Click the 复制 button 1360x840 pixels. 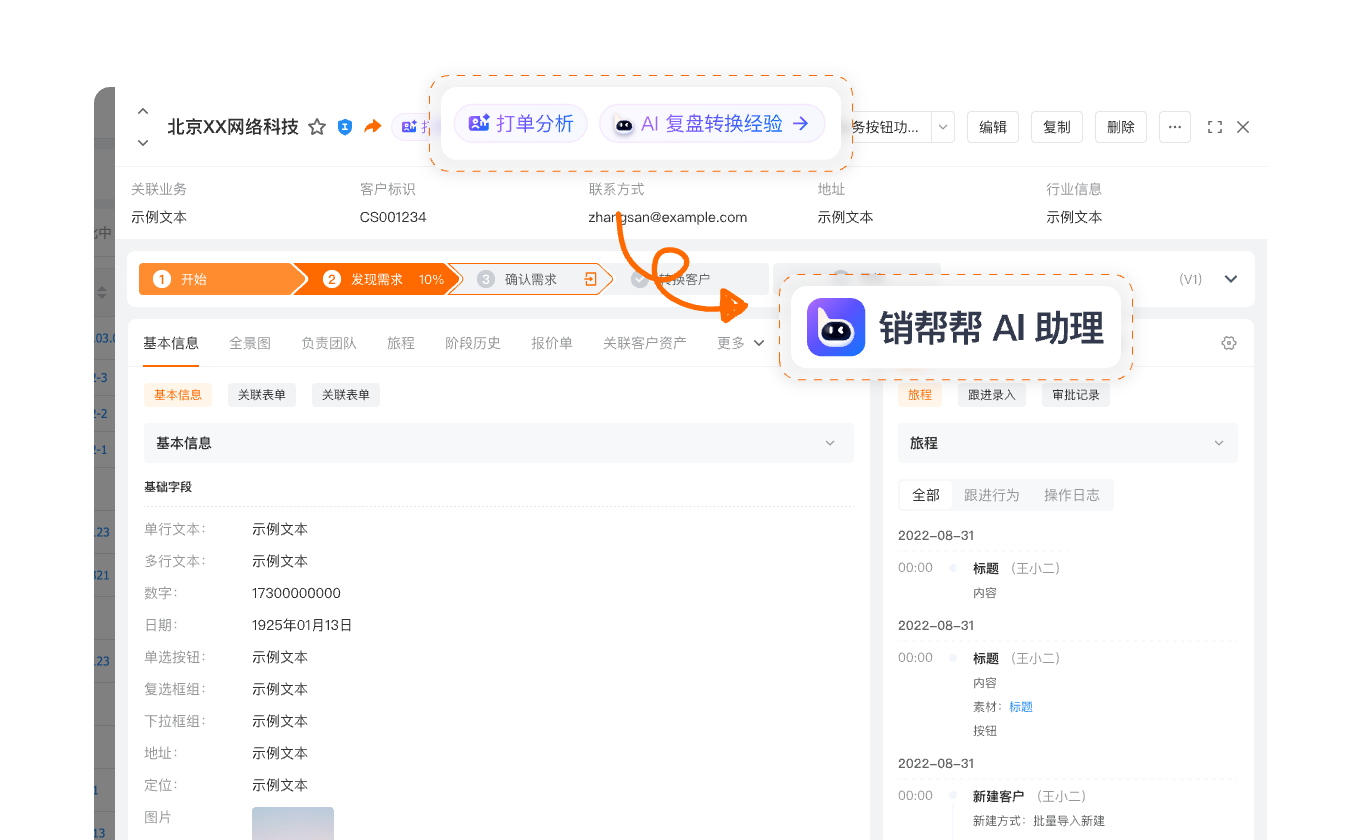click(x=1057, y=127)
